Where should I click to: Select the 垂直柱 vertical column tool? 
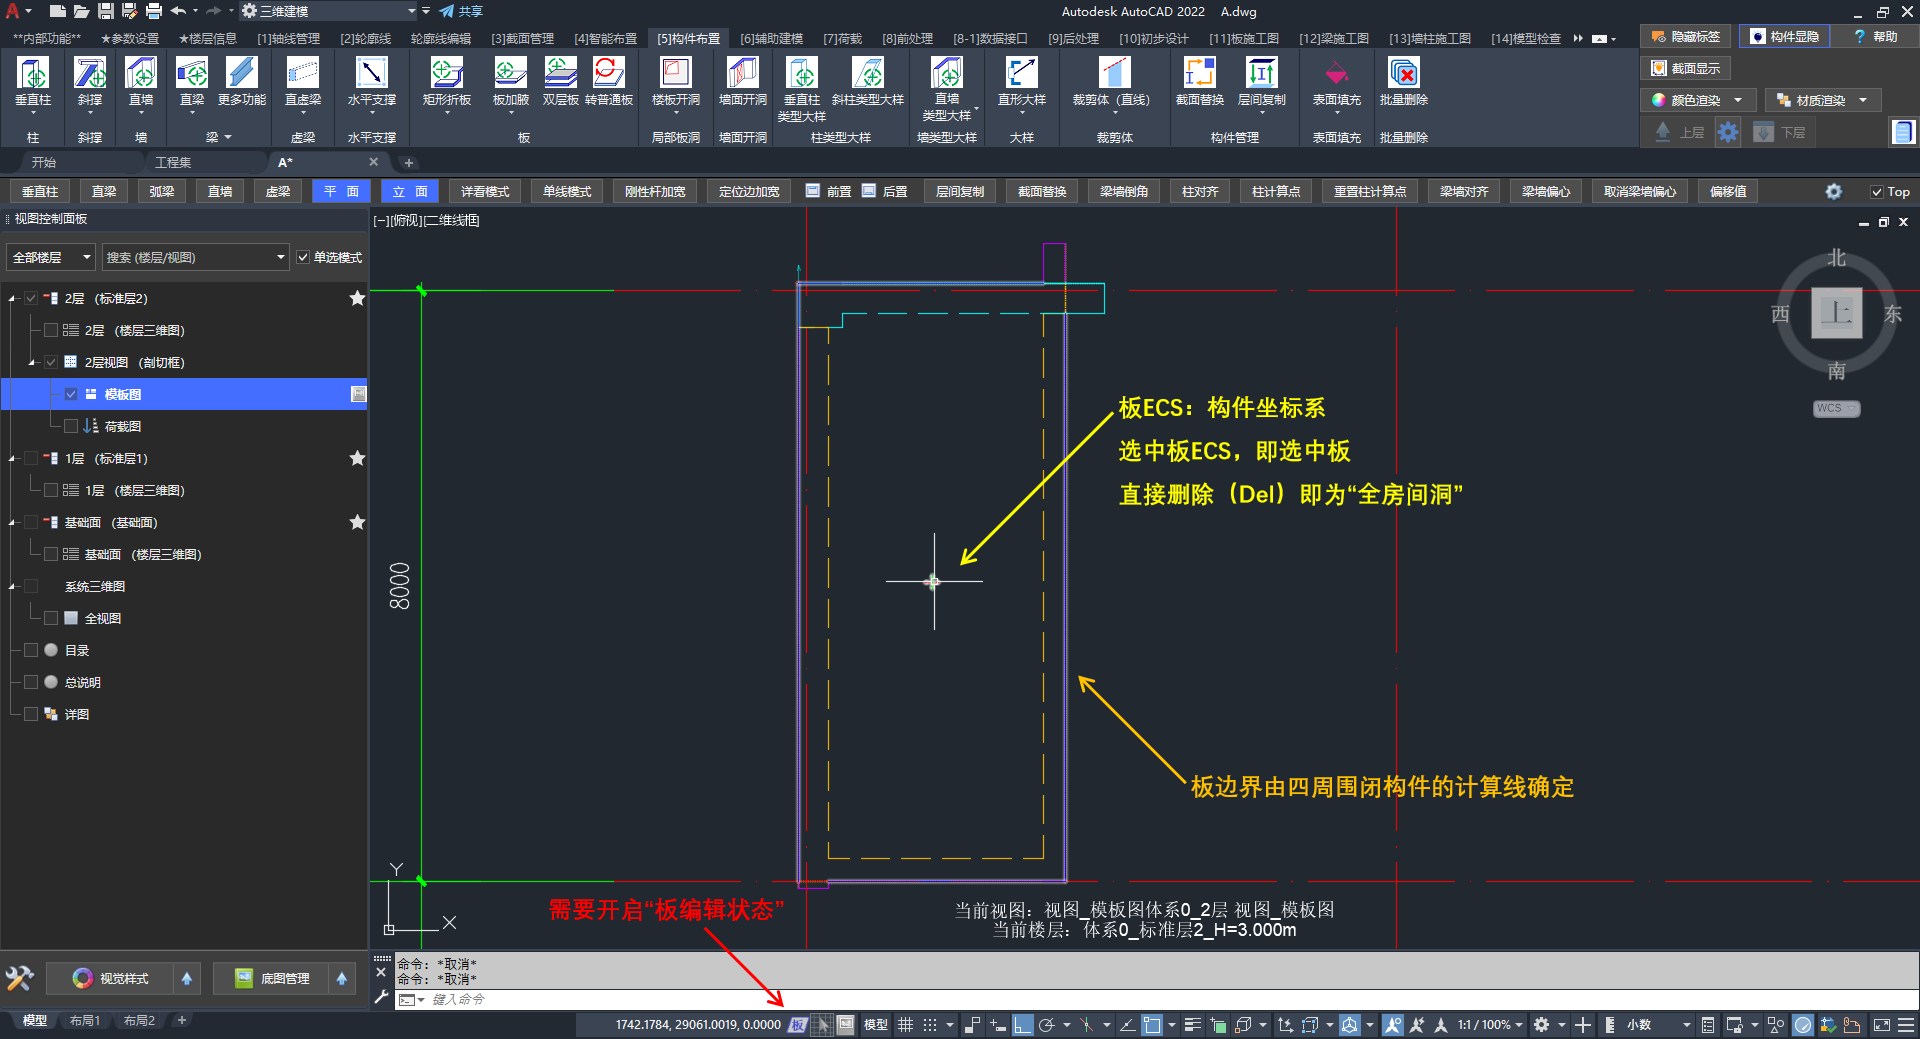(x=33, y=80)
